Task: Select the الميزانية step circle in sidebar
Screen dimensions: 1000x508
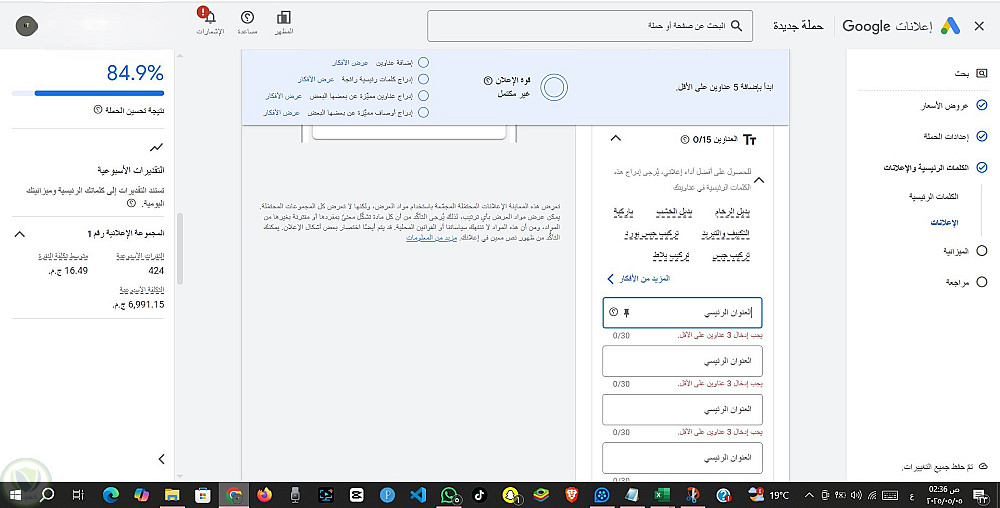Action: click(x=982, y=251)
